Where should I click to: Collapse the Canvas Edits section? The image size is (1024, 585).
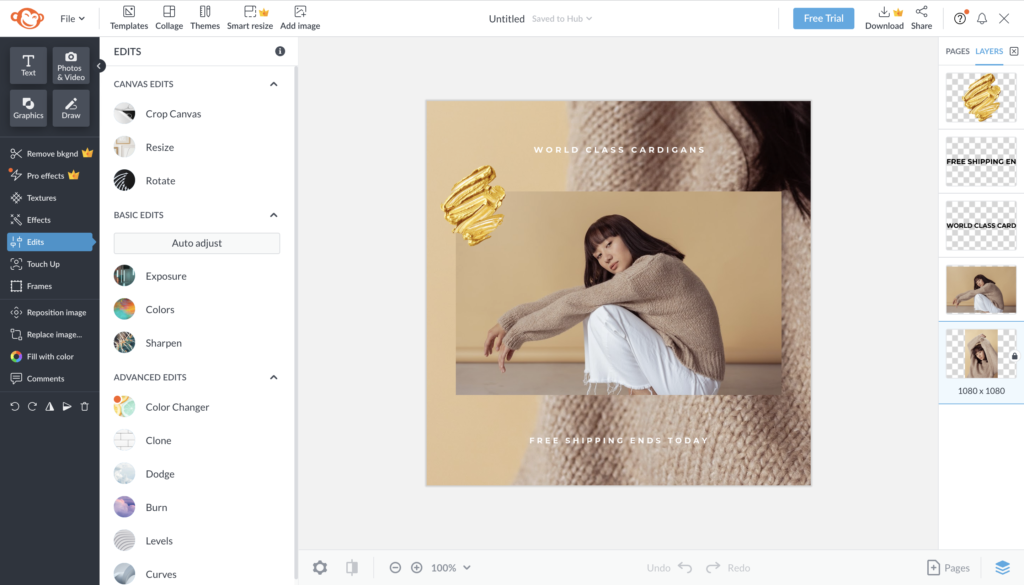pos(274,84)
